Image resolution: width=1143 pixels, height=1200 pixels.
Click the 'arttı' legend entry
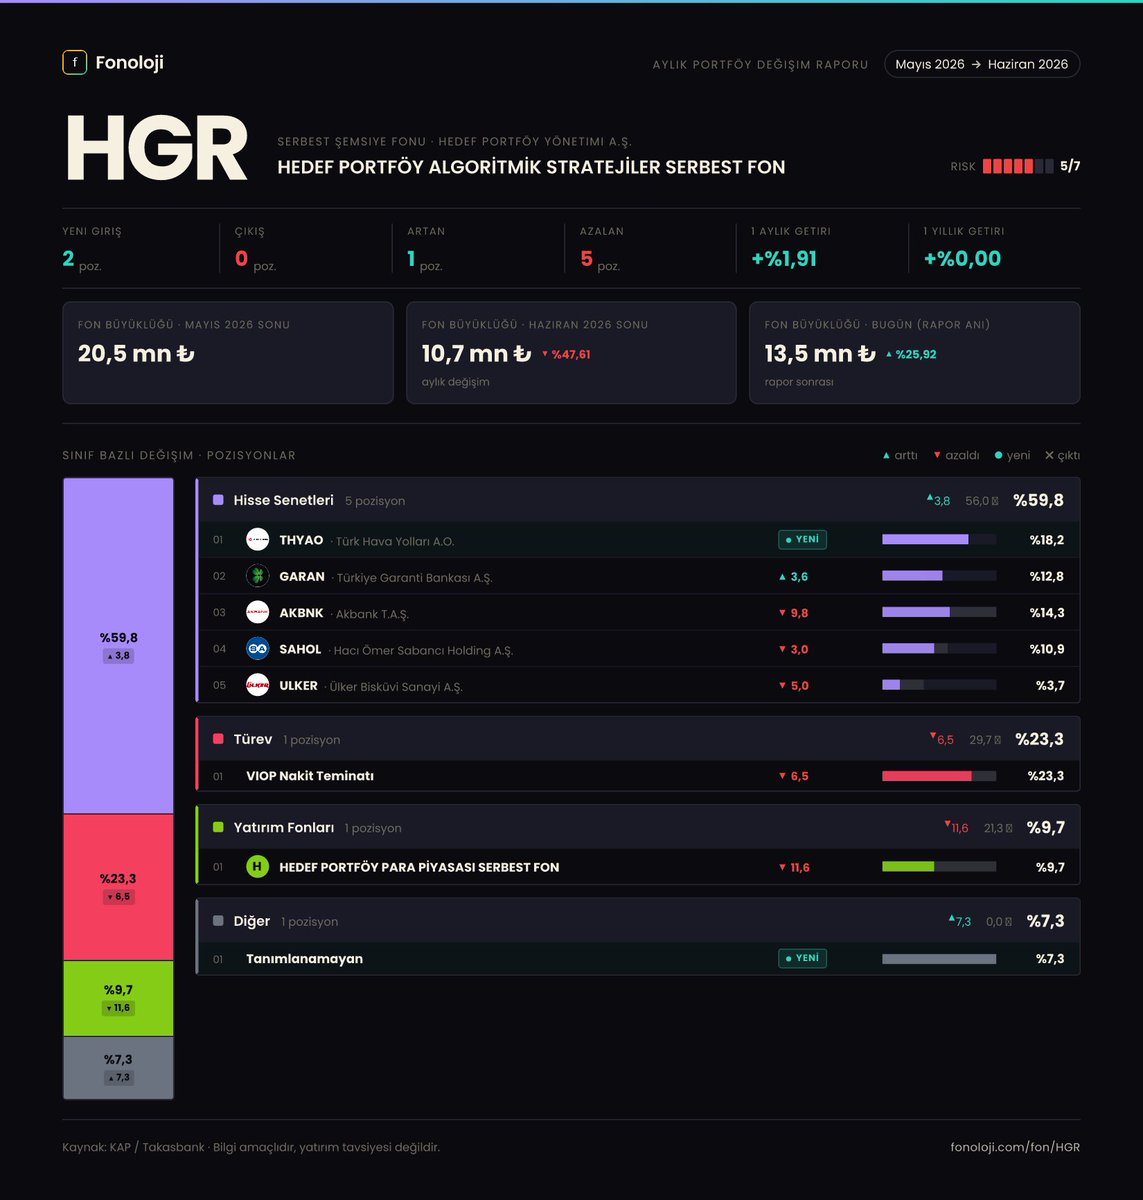click(900, 455)
